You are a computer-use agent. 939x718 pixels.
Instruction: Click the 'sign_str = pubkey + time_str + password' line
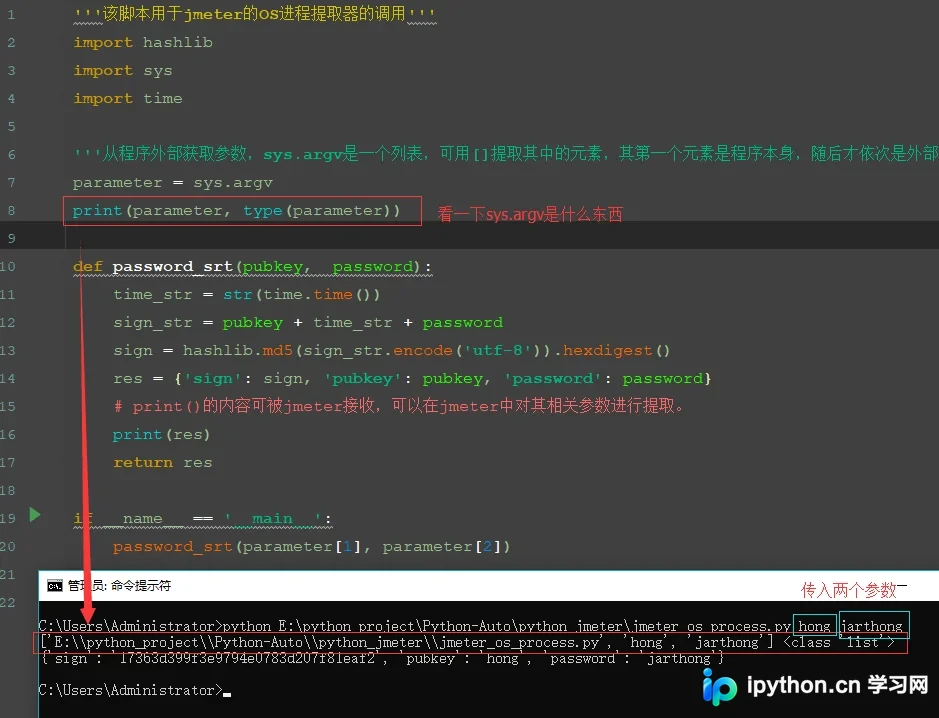point(308,323)
